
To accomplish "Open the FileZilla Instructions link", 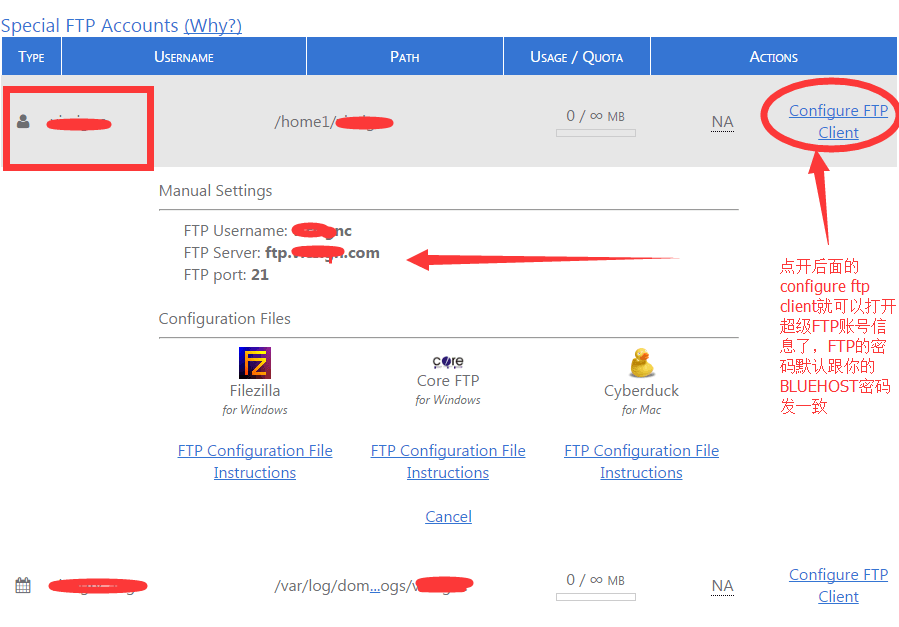I will (254, 472).
